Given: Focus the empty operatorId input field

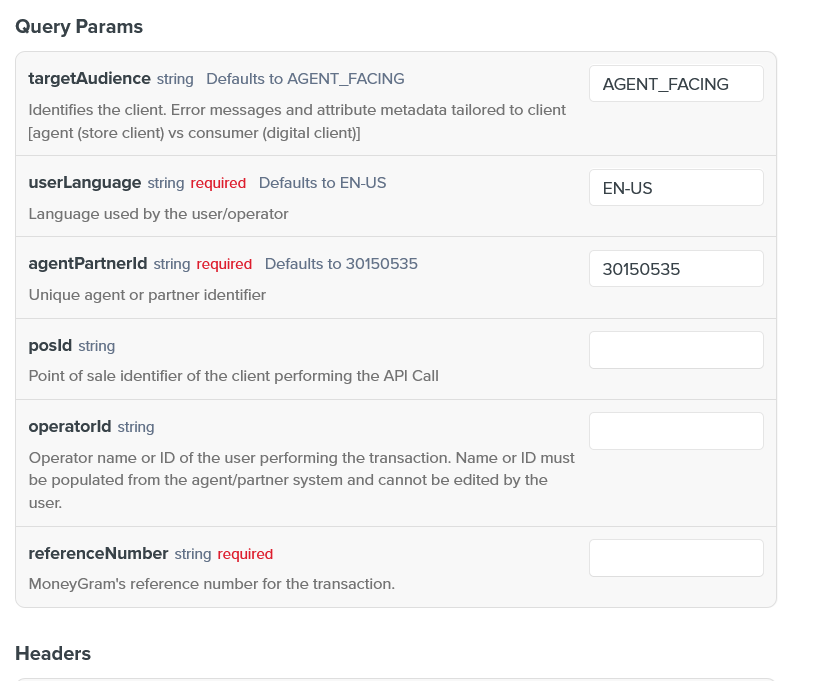Looking at the screenshot, I should coord(676,431).
